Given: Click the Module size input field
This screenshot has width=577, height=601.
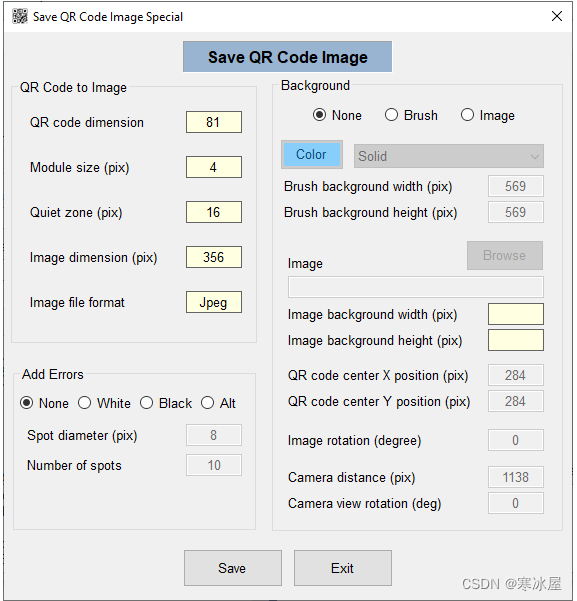Looking at the screenshot, I should coord(214,167).
